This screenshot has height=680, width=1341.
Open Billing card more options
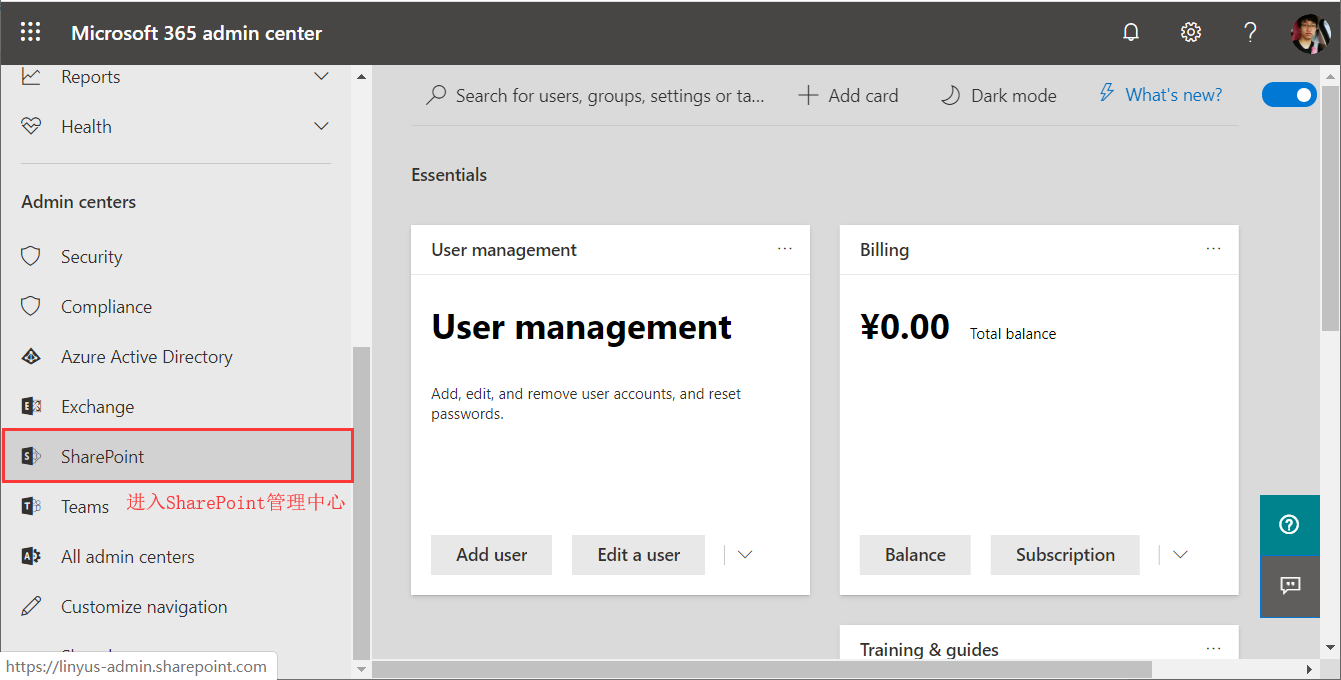pos(1214,249)
